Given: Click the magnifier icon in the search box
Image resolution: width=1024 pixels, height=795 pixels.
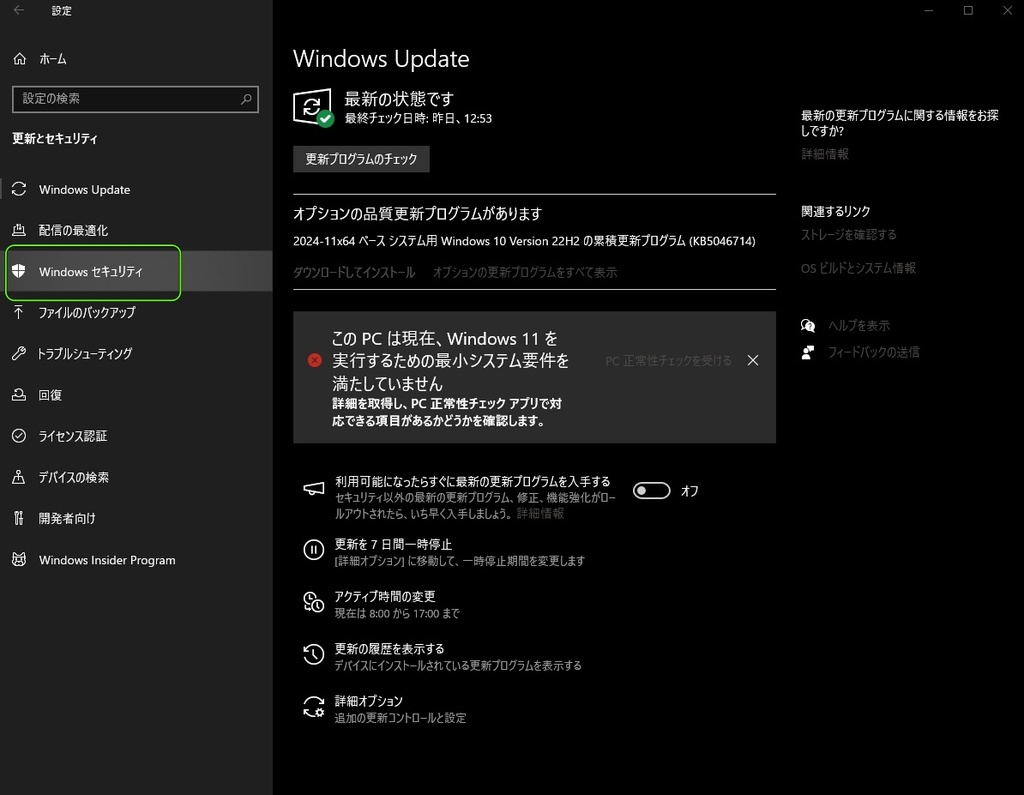Looking at the screenshot, I should click(246, 99).
